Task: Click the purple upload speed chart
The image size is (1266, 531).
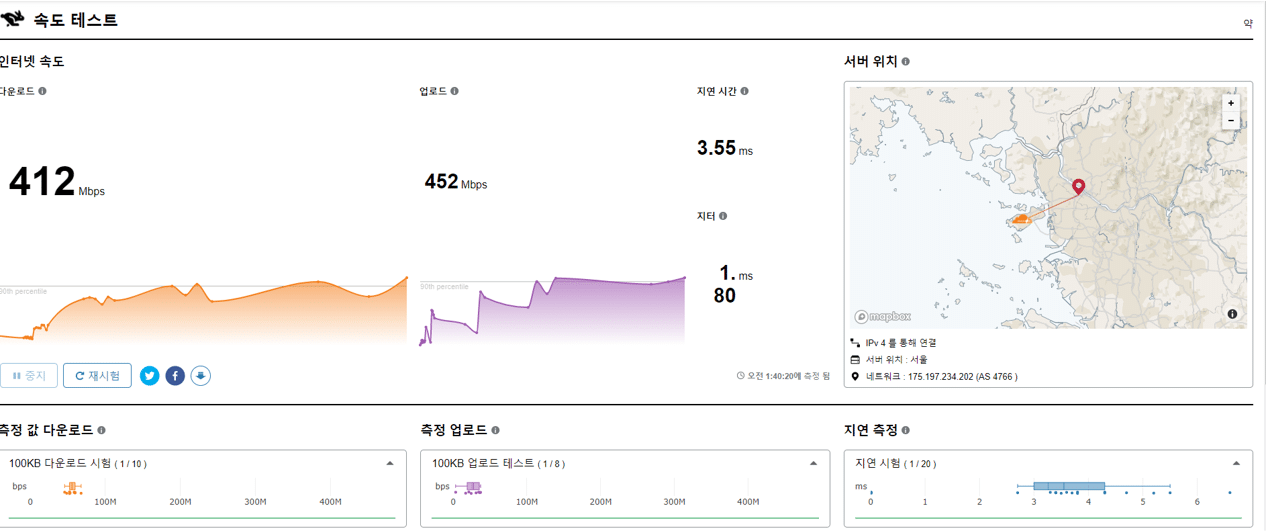Action: click(x=552, y=311)
